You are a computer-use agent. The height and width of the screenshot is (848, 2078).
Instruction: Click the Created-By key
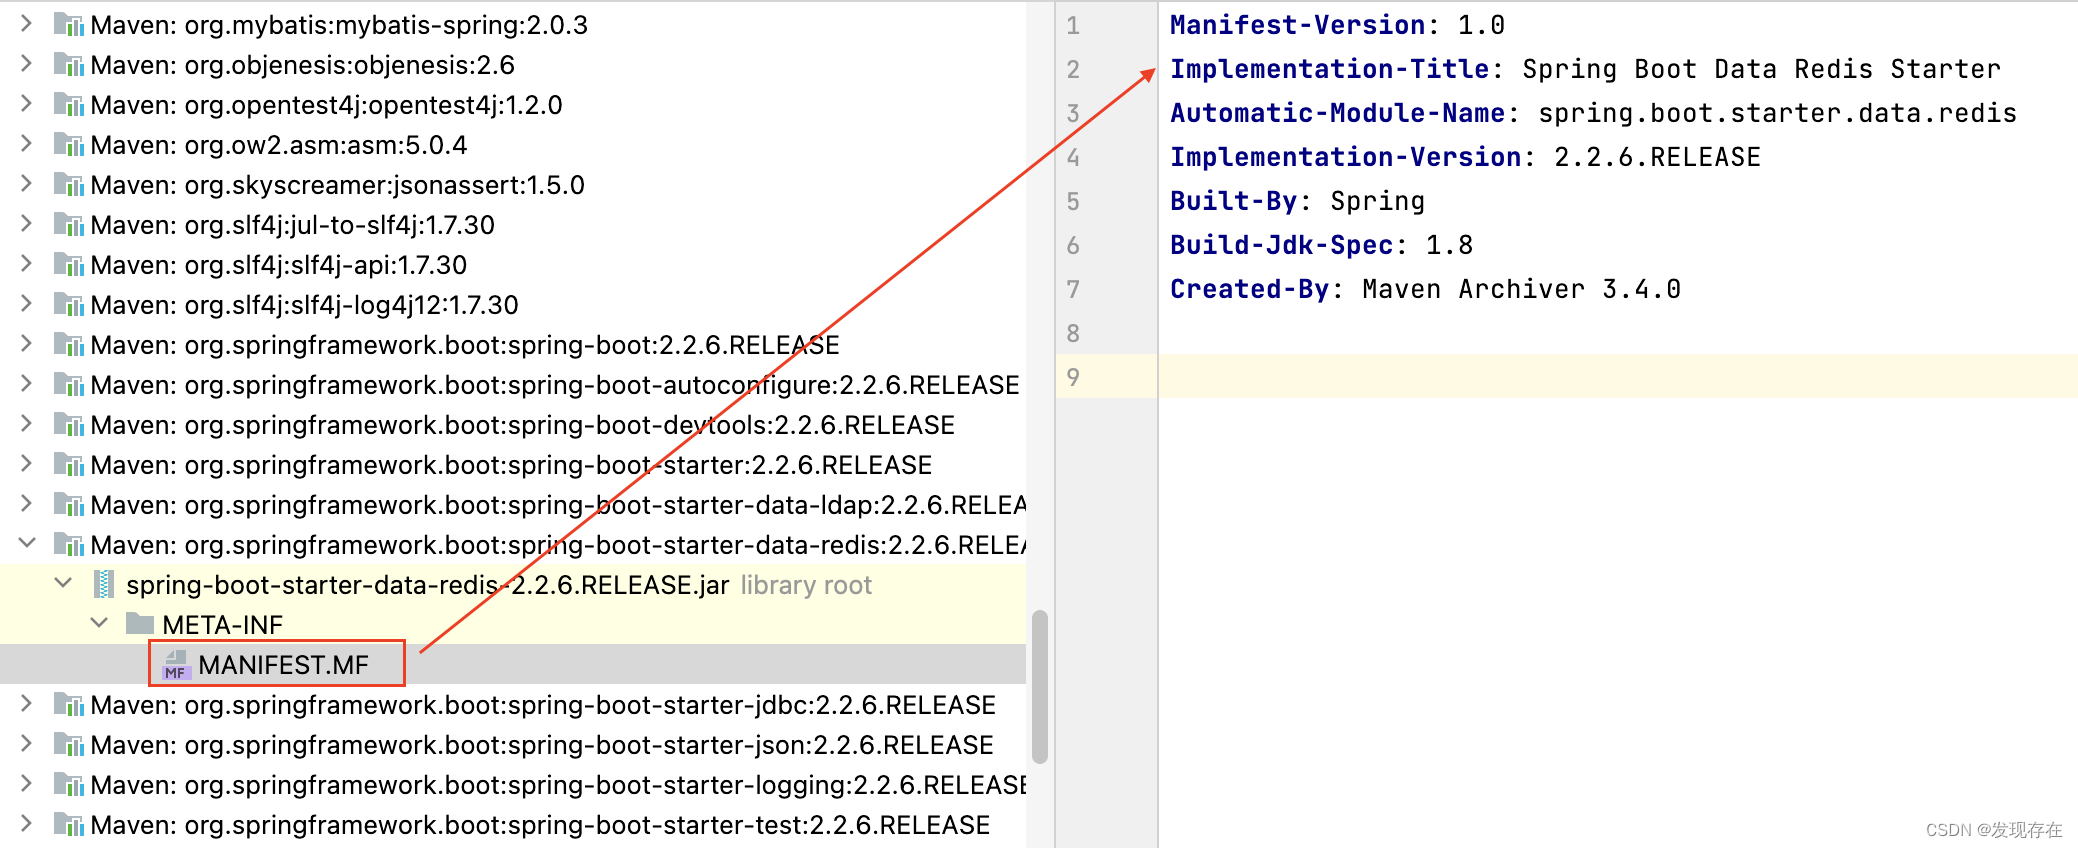click(x=1249, y=289)
